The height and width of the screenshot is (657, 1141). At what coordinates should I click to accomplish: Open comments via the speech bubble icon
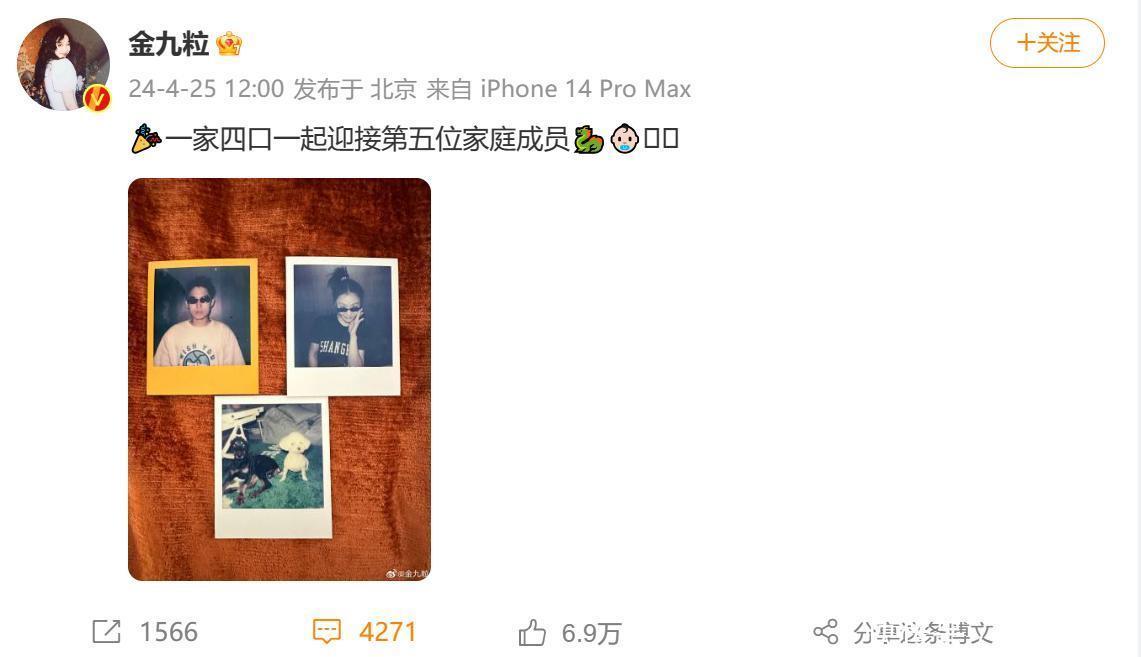(327, 632)
